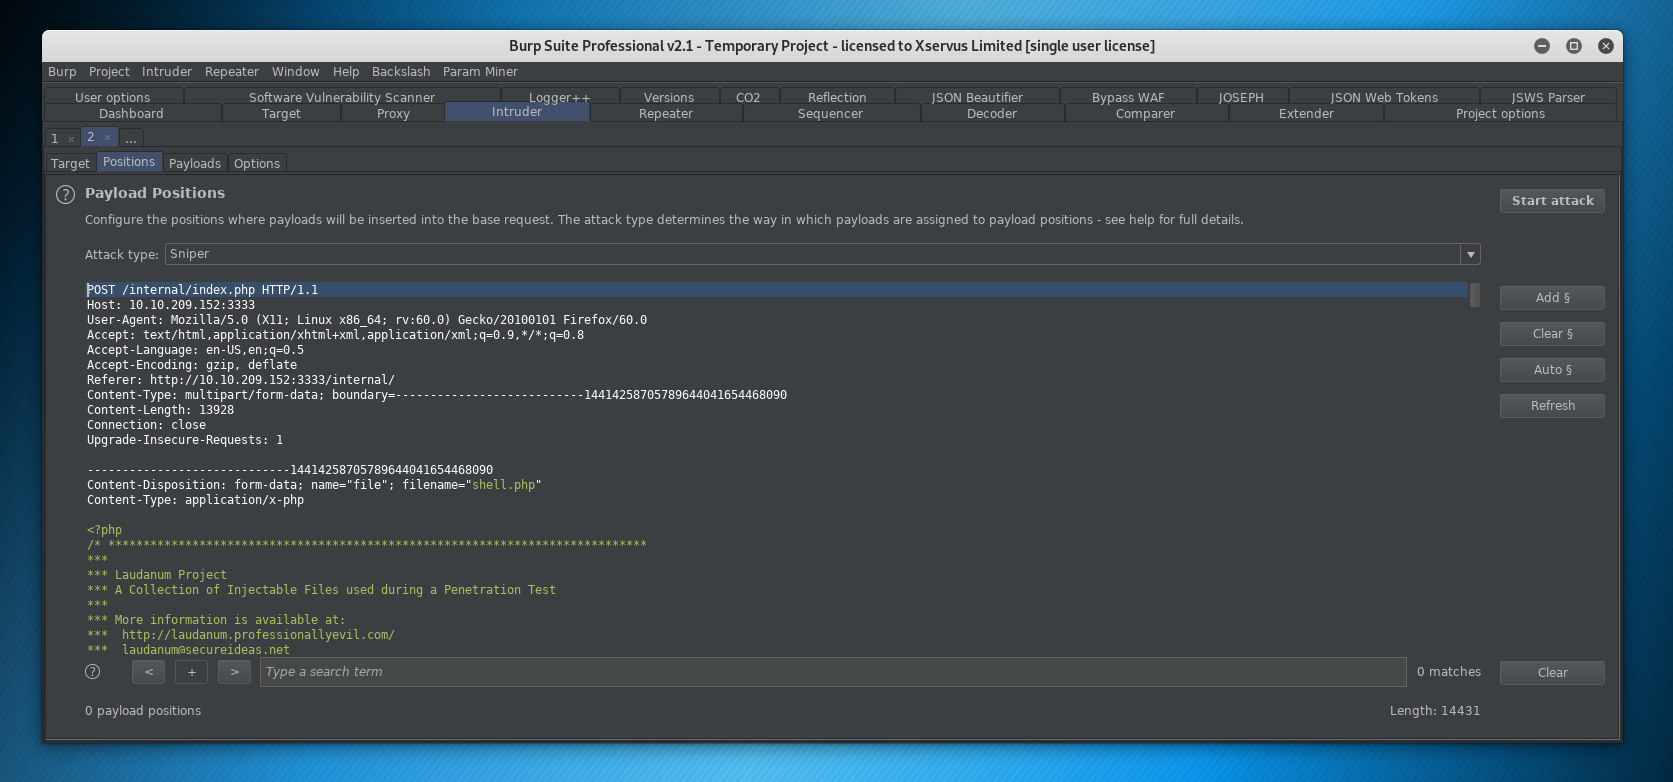
Task: Click the 'Connection: close' header line
Action: tap(147, 425)
